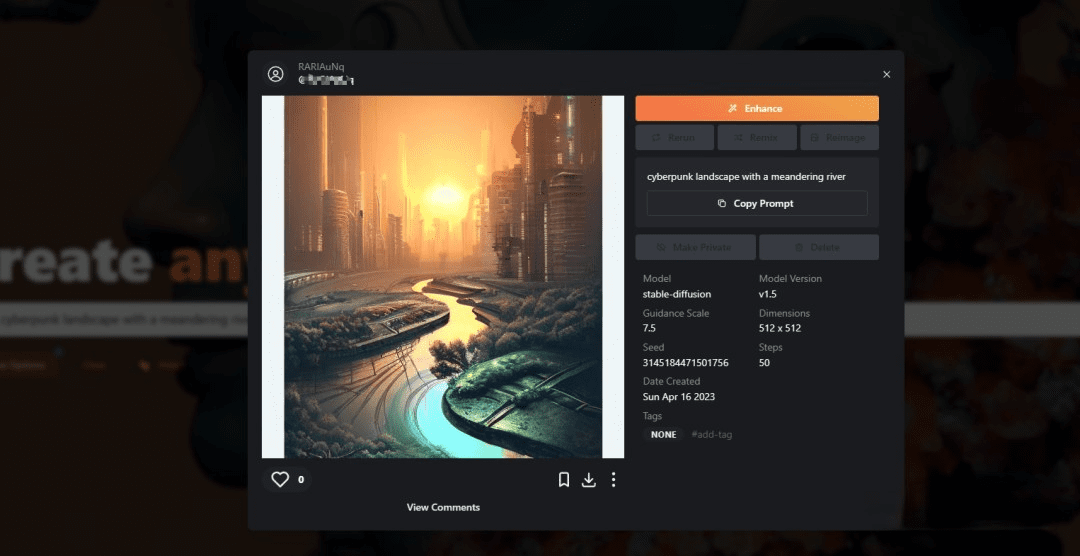1080x556 pixels.
Task: Click the NONE tag chip
Action: pos(663,435)
